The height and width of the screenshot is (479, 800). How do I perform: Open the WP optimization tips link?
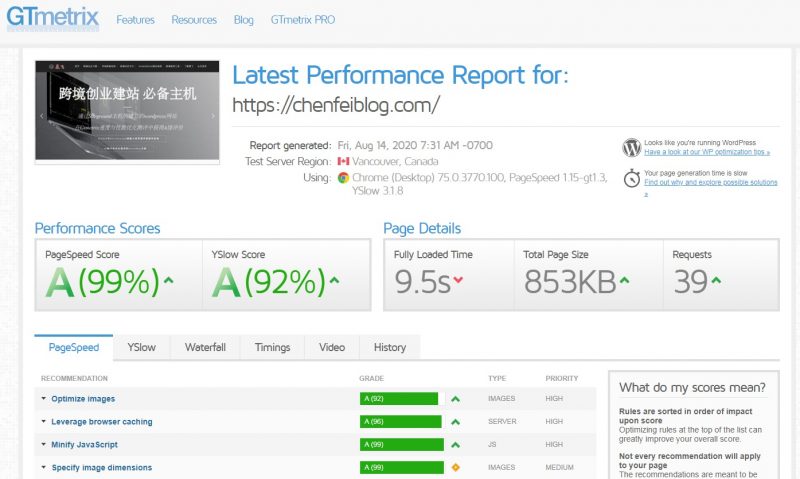click(x=707, y=152)
